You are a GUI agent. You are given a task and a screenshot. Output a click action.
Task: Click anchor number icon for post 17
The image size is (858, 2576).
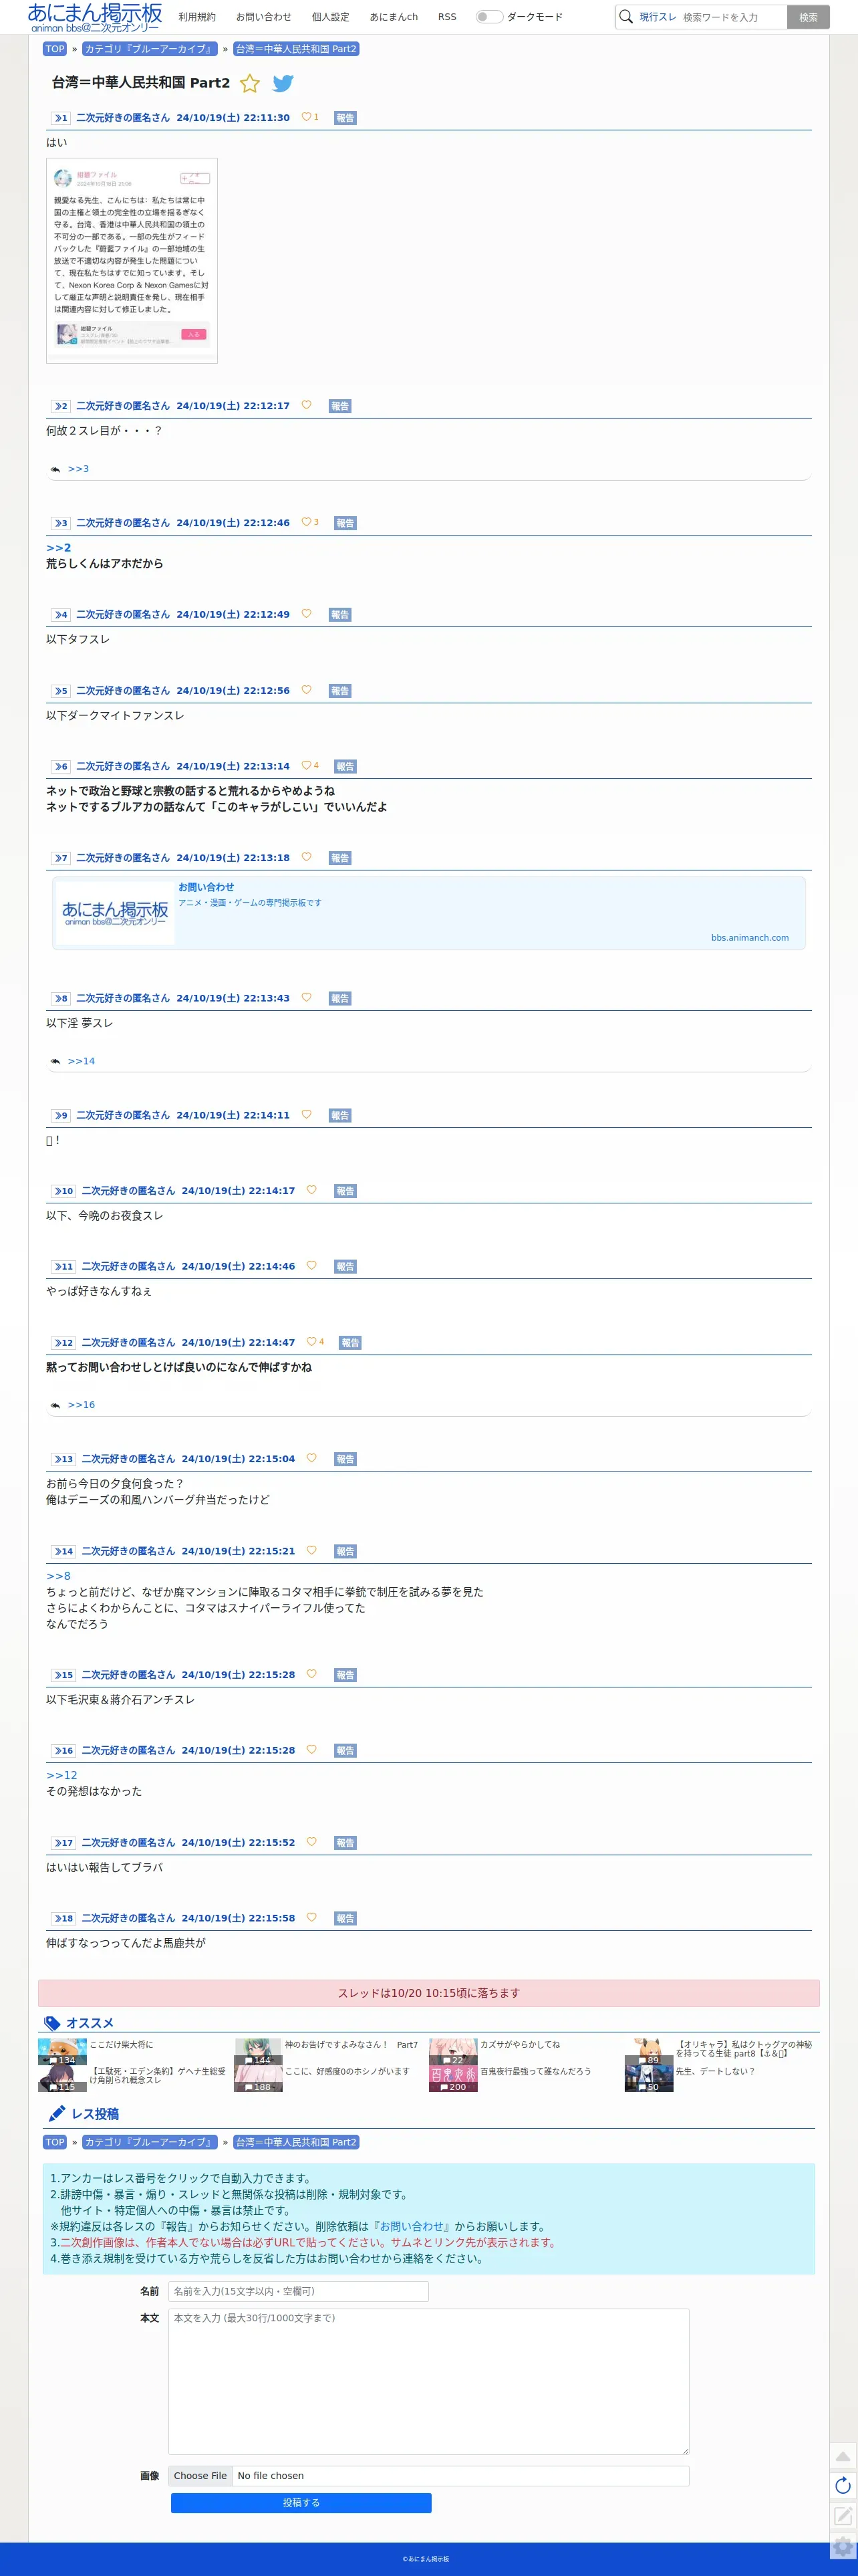[63, 1843]
